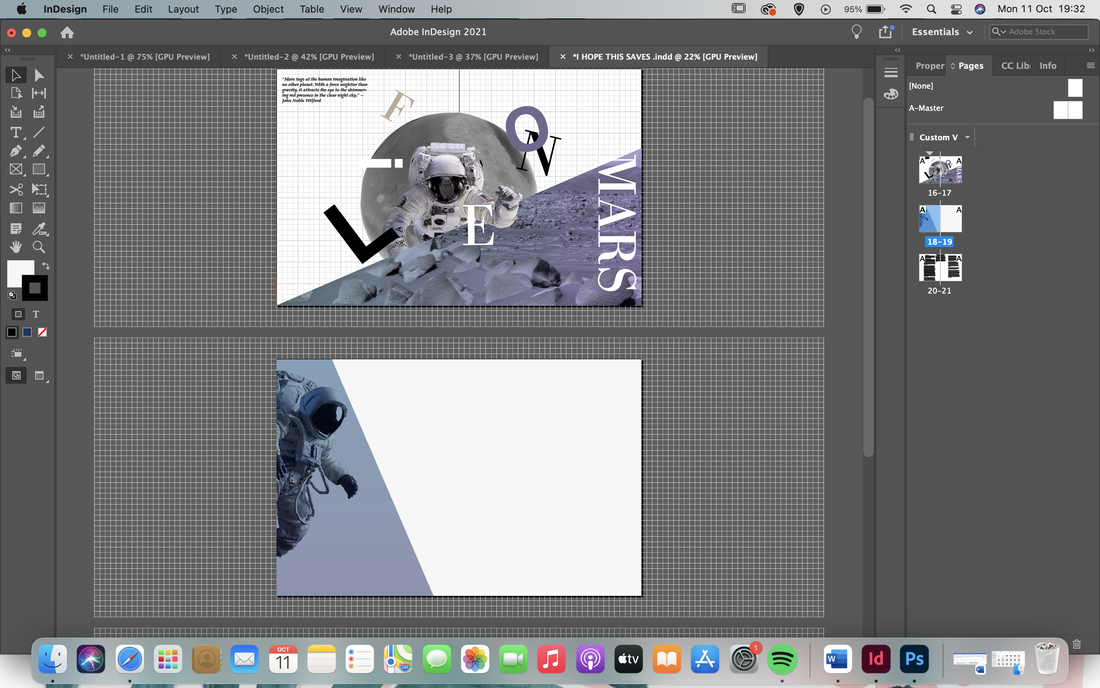1100x688 pixels.
Task: Expand the Custom V page size dropdown
Action: [x=945, y=137]
